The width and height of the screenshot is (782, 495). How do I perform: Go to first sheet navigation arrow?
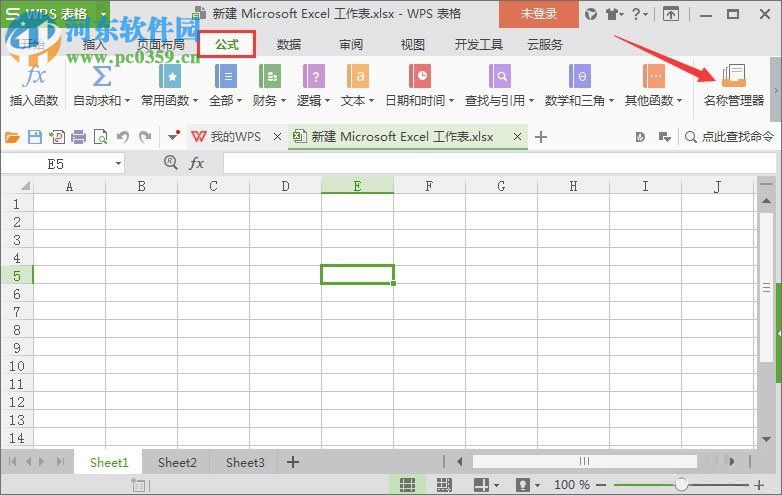(x=12, y=462)
